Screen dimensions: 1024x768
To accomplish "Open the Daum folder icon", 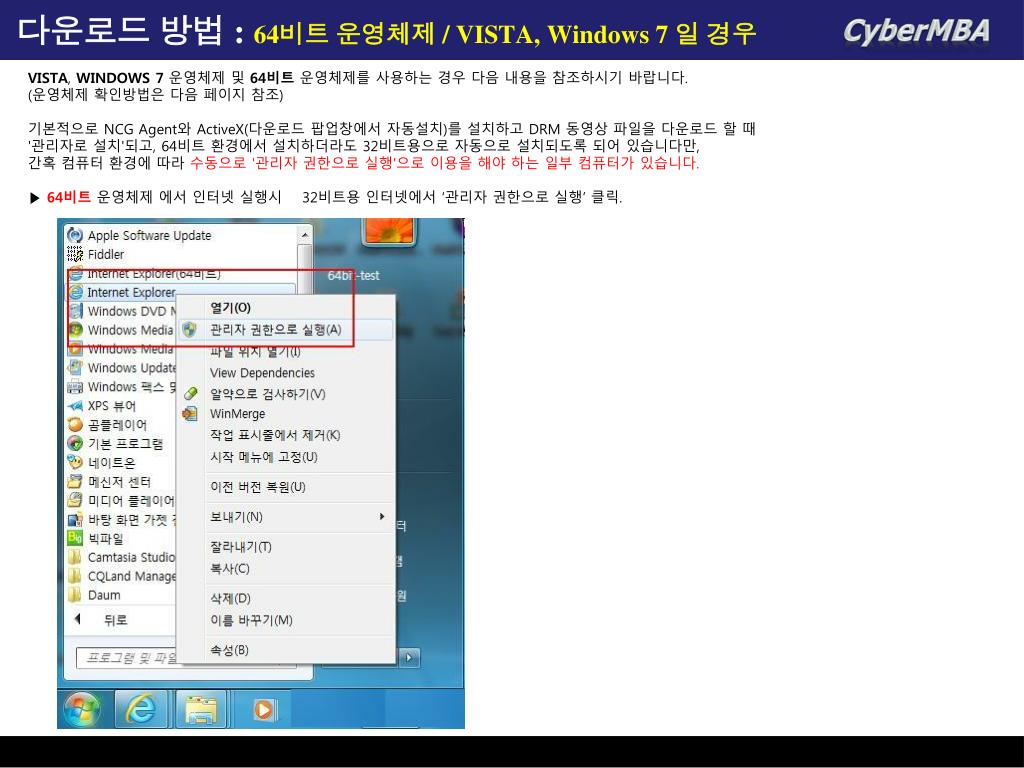I will tap(75, 595).
